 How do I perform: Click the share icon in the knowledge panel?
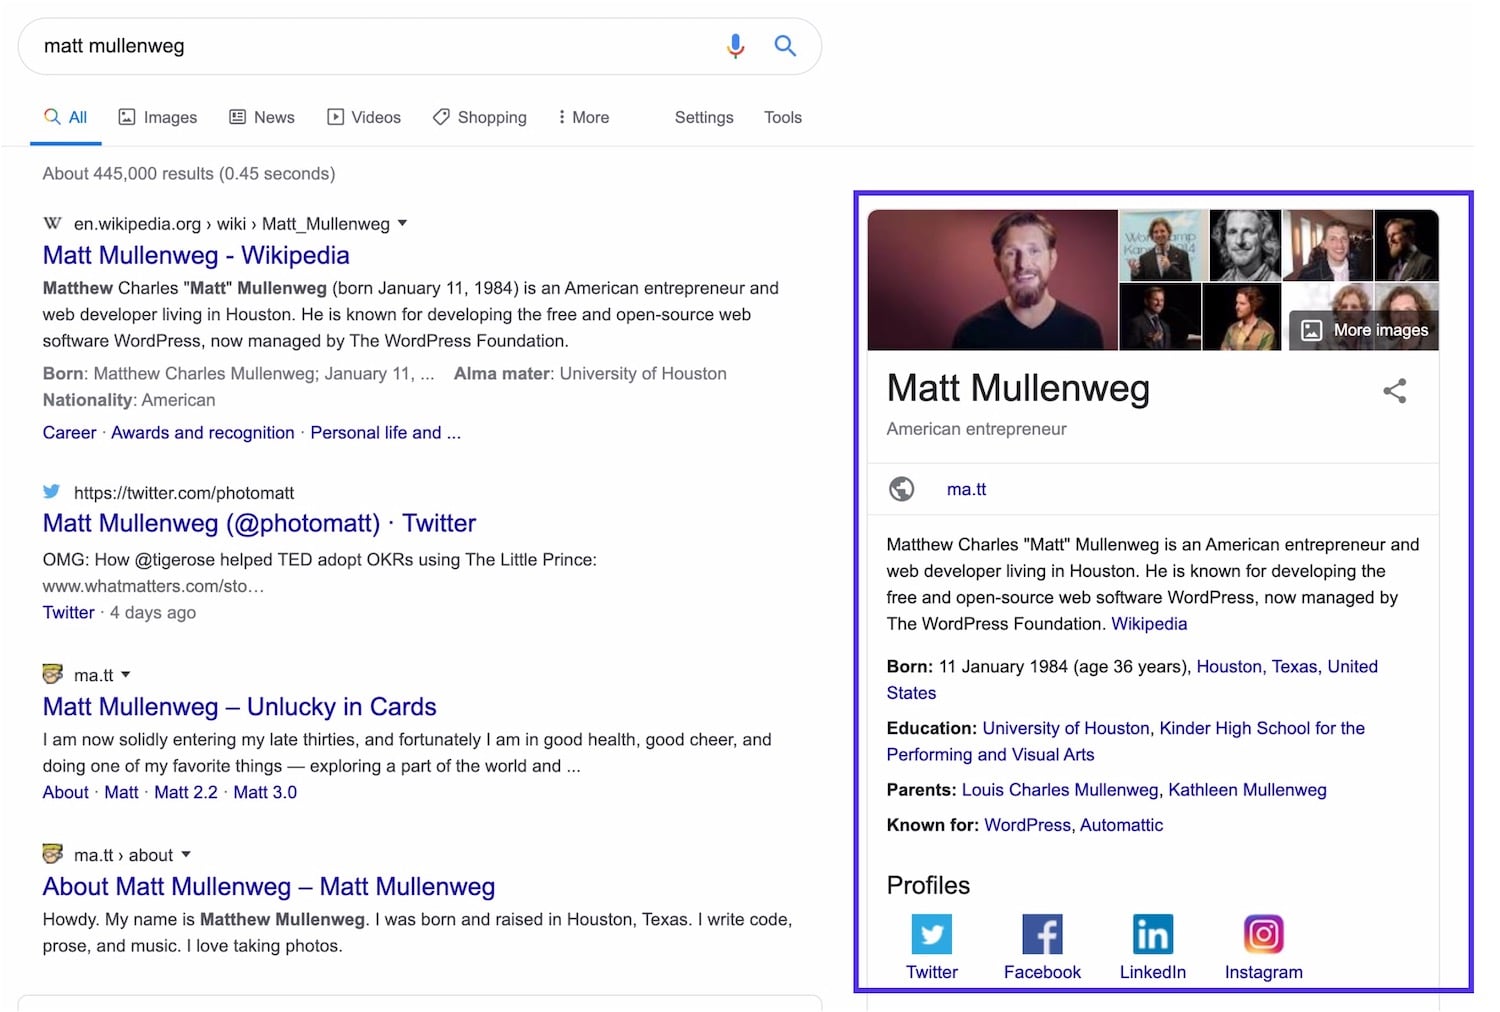point(1395,391)
